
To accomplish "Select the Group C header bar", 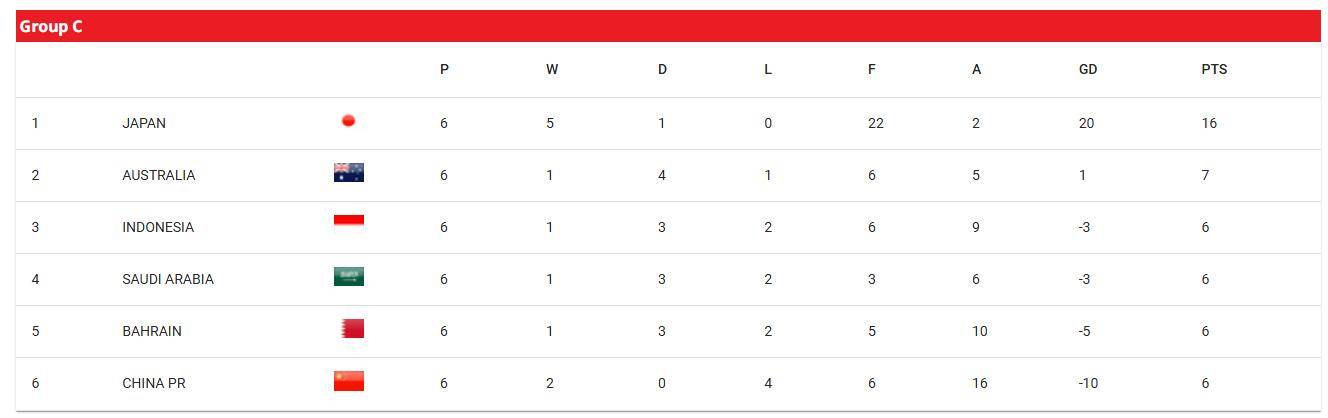I will 668,26.
